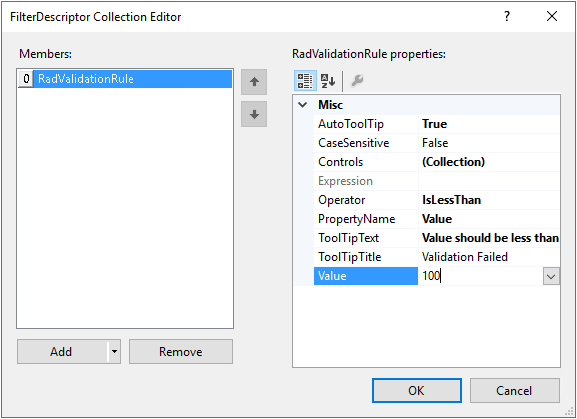Select the Operator property row
This screenshot has width=577, height=419.
[x=436, y=200]
